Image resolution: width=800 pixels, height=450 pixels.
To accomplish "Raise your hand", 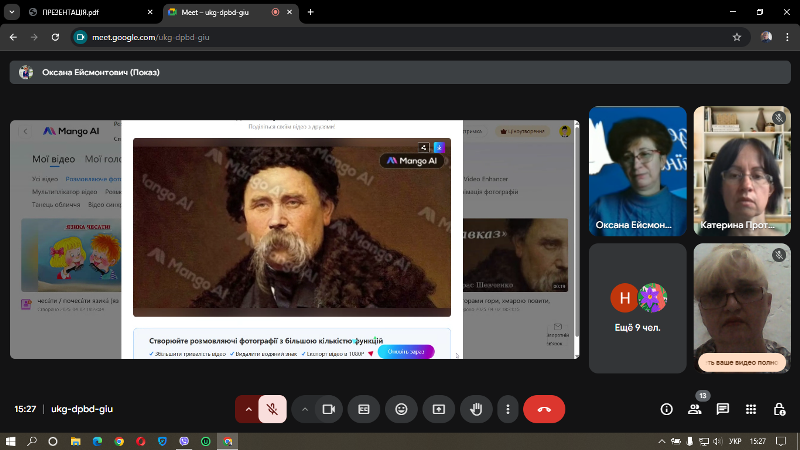I will [477, 409].
